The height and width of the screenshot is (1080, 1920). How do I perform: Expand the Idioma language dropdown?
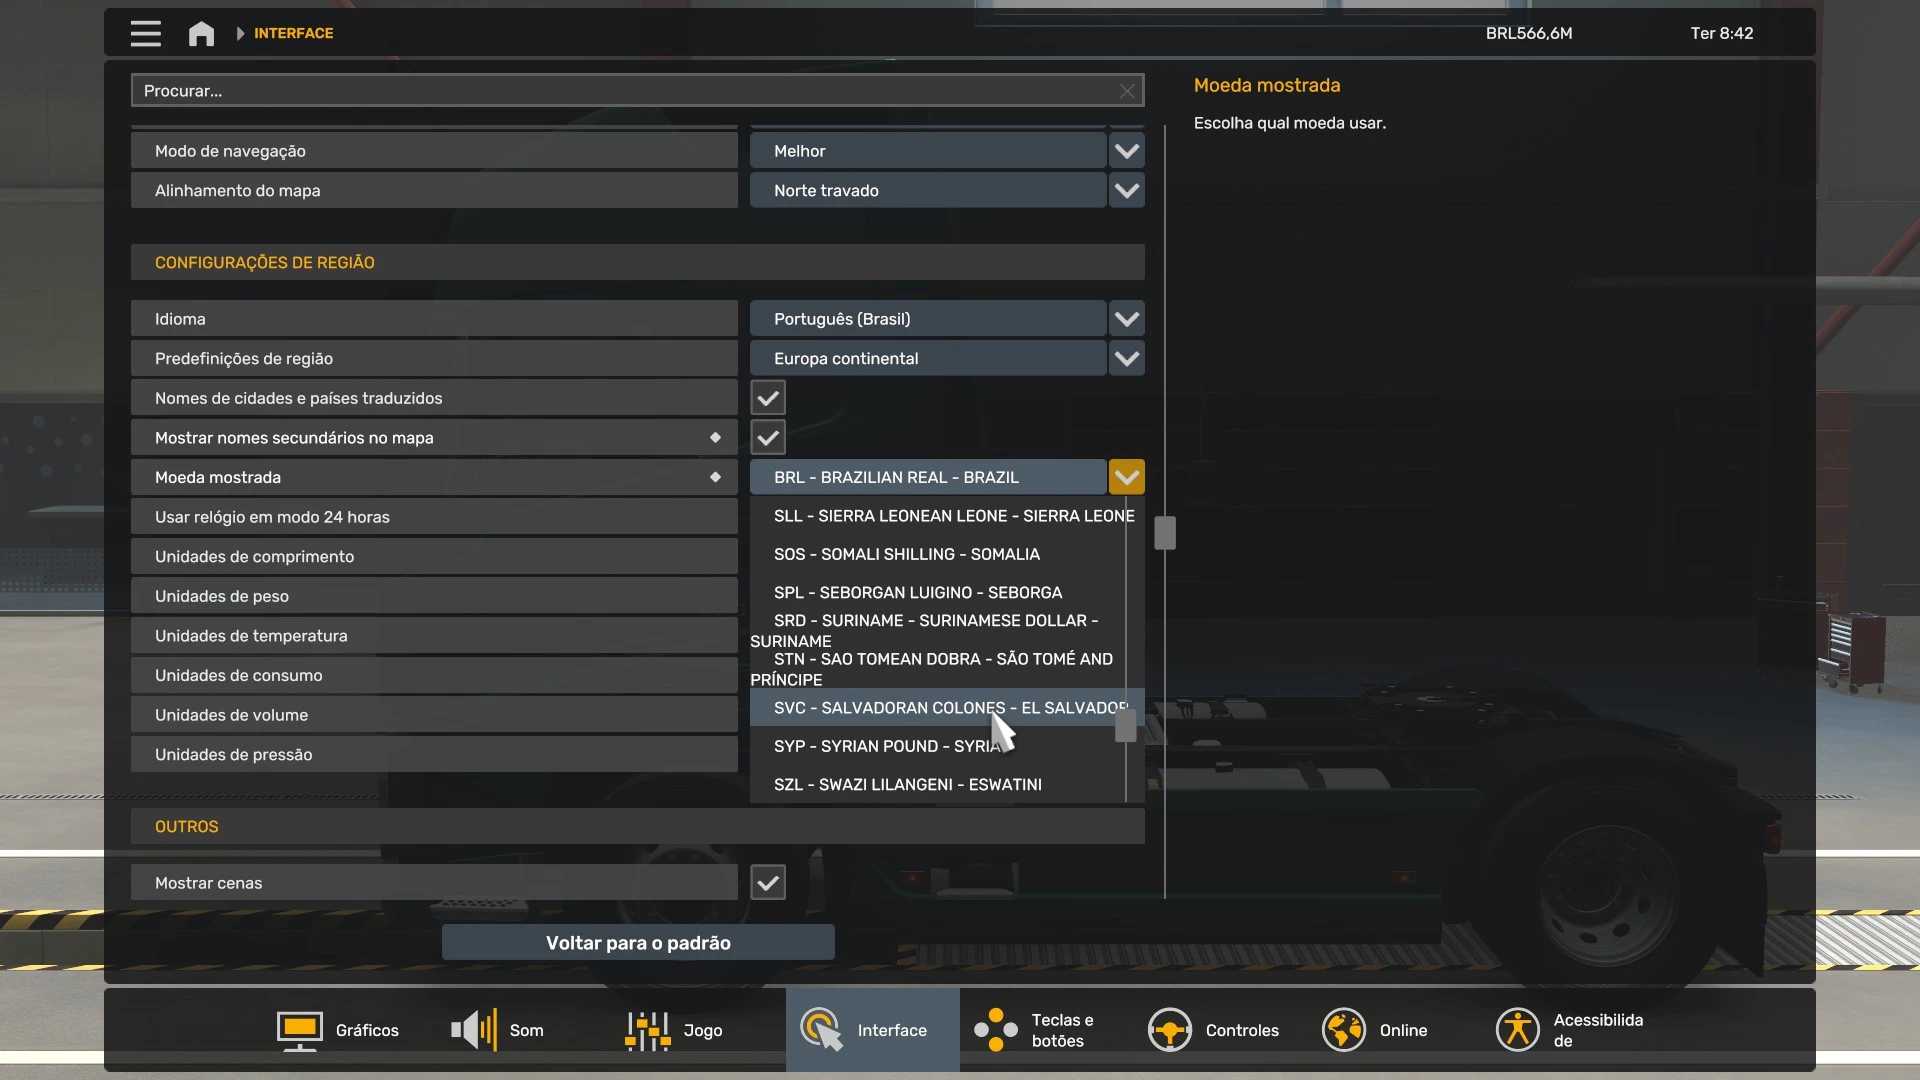tap(1126, 319)
